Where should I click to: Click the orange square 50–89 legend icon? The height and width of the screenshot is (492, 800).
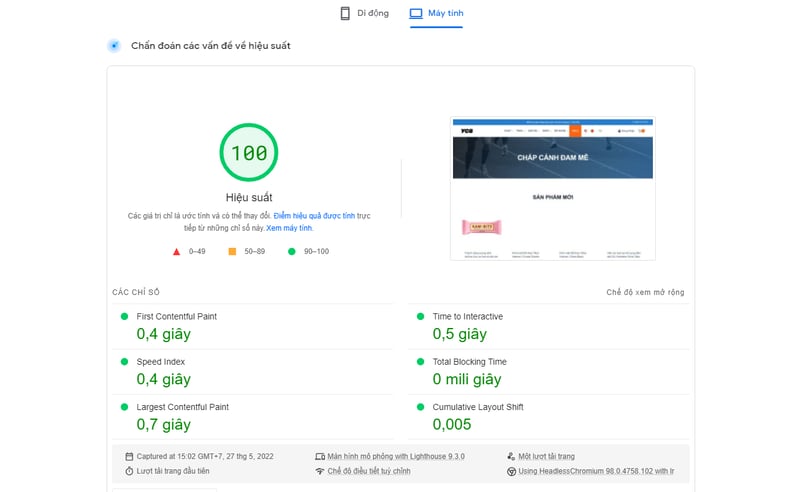[x=232, y=251]
